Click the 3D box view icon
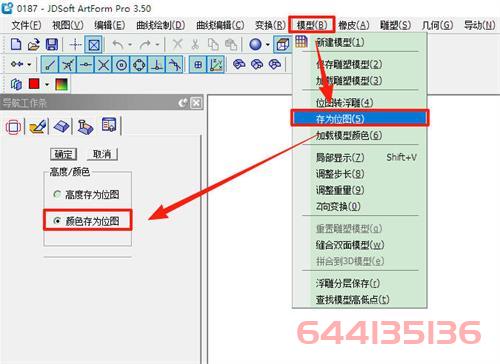Viewport: 500px width, 364px height. click(x=283, y=44)
